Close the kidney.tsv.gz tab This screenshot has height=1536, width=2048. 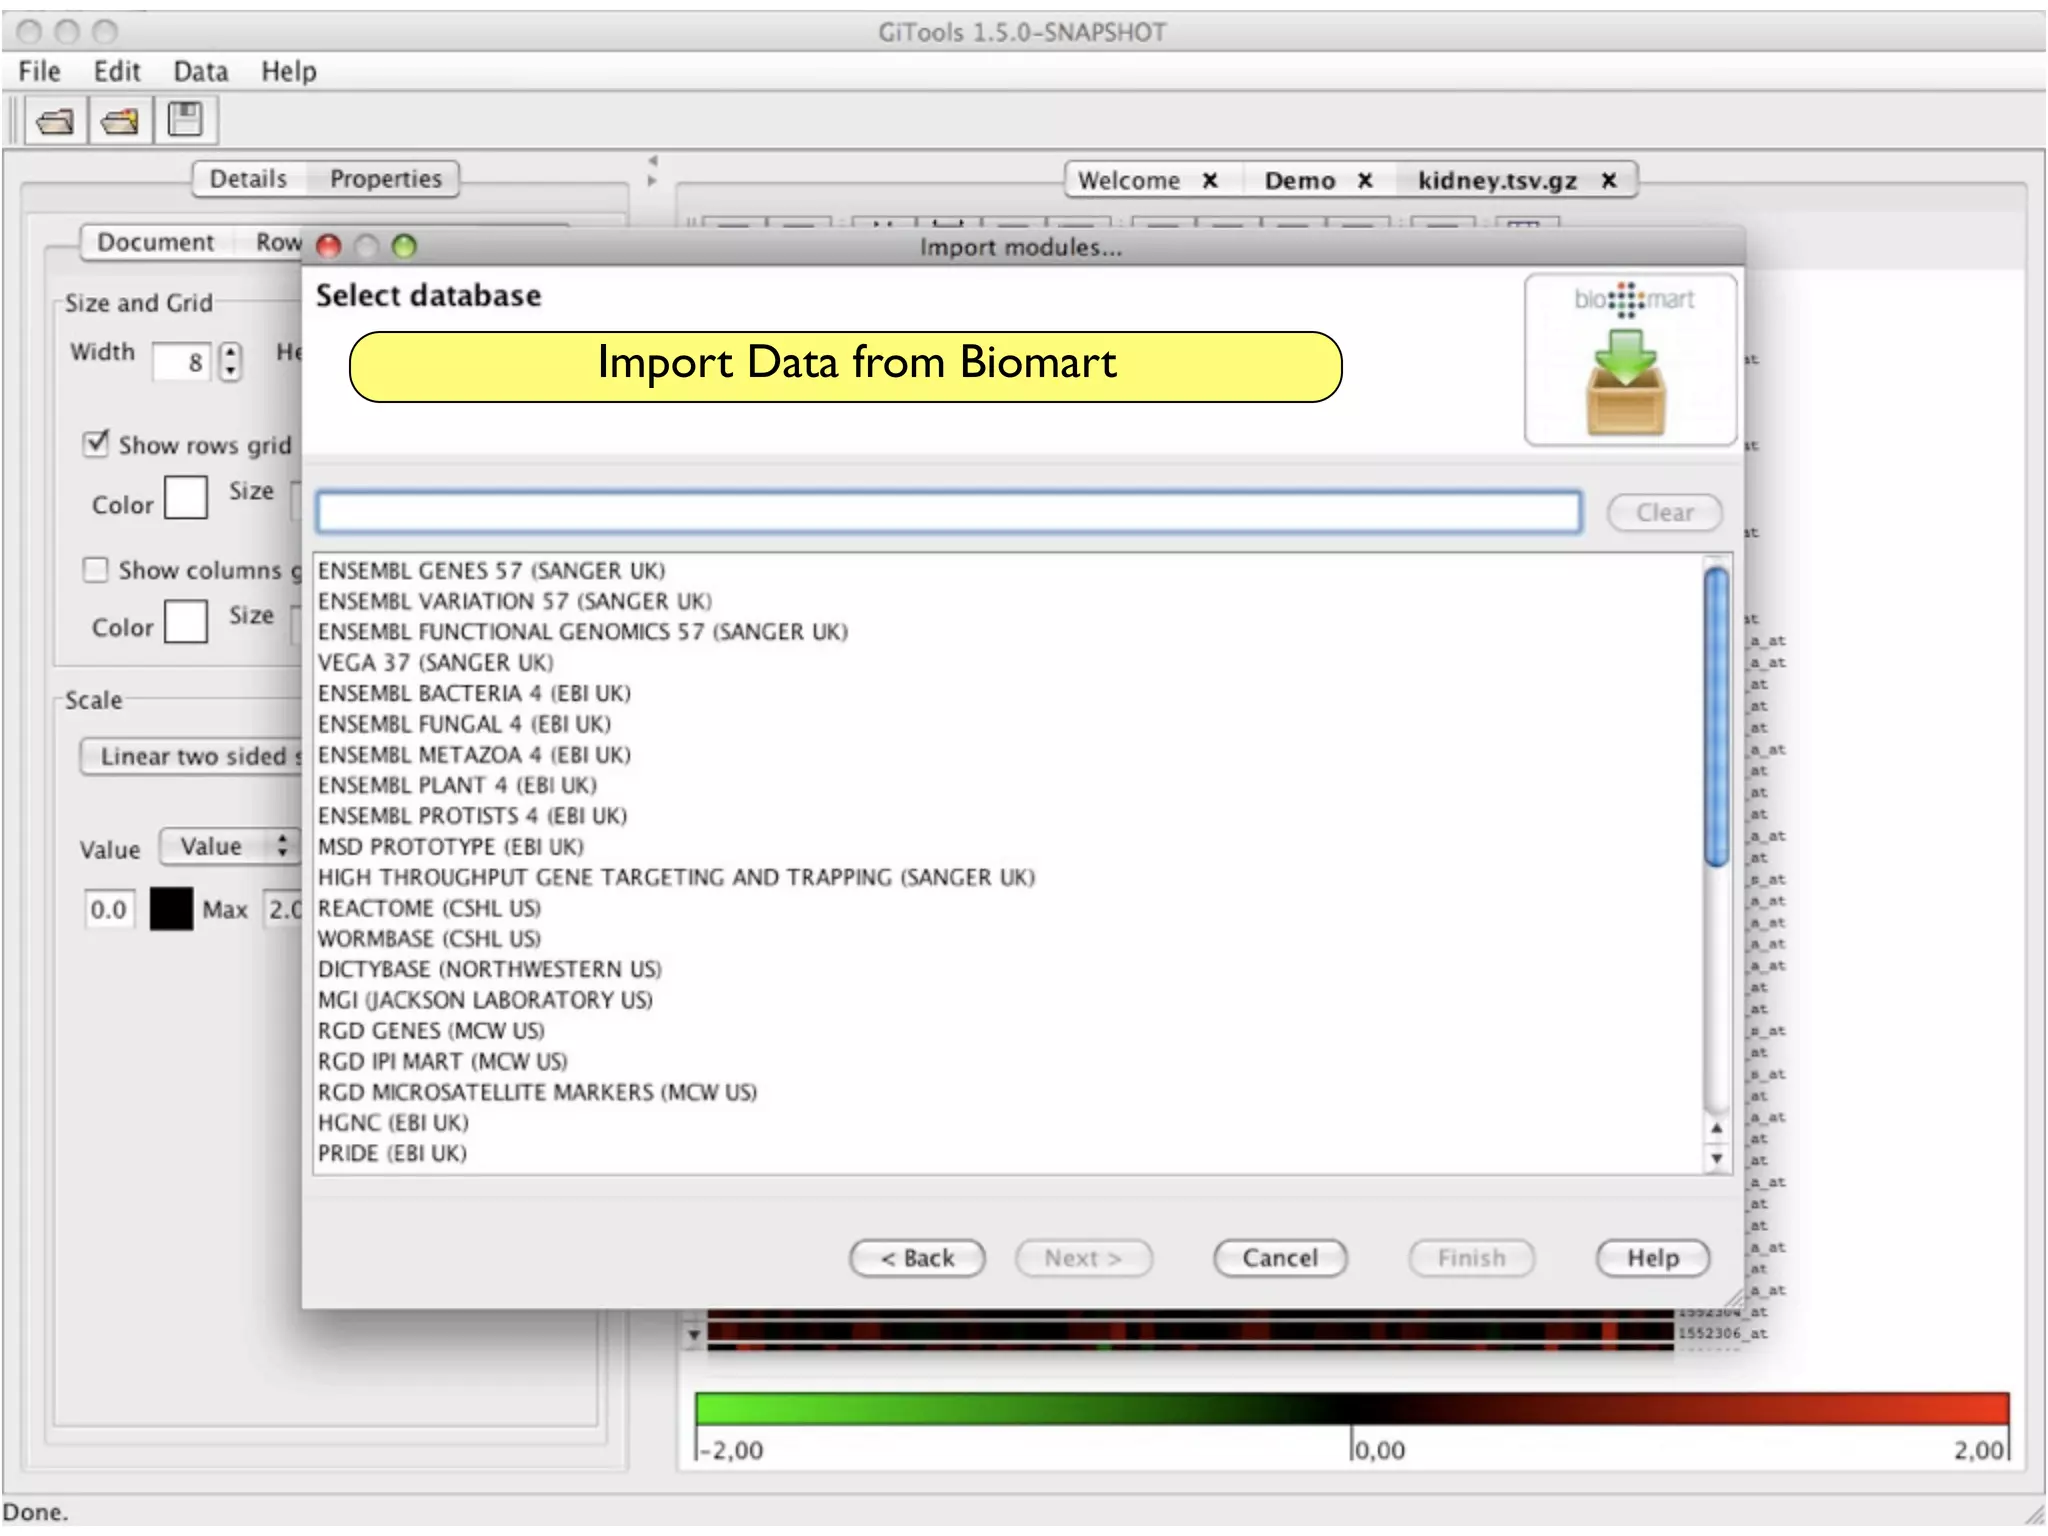1608,180
